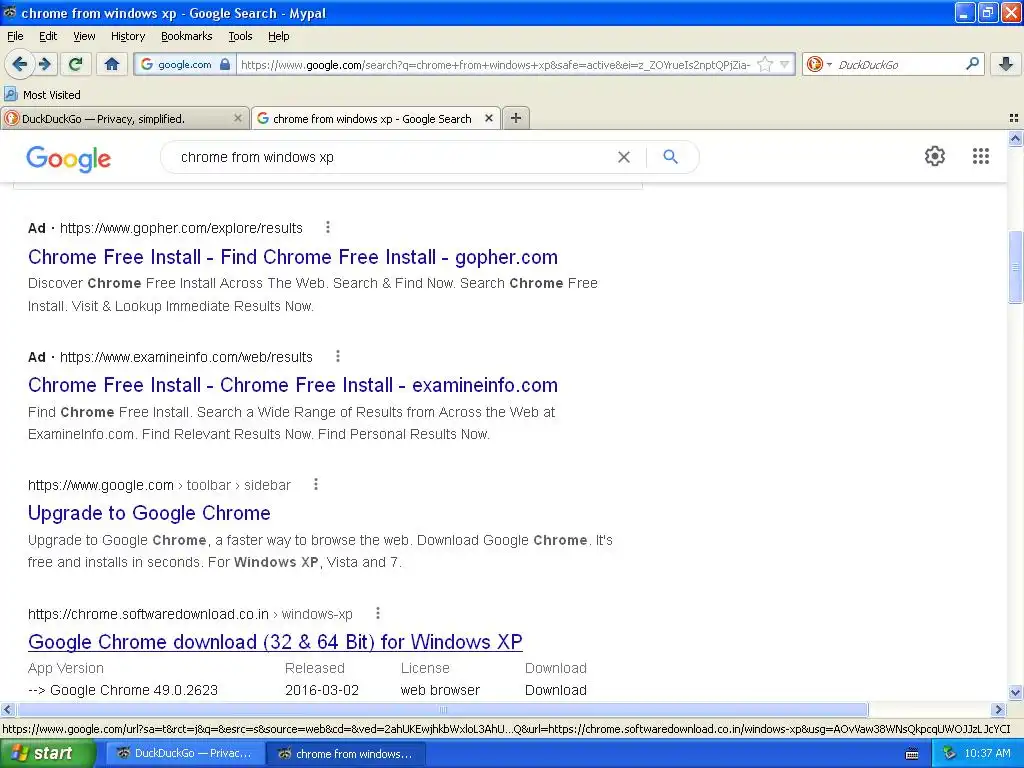Screen dimensions: 1024x768
Task: Click the blue Google search magnifier
Action: [670, 157]
